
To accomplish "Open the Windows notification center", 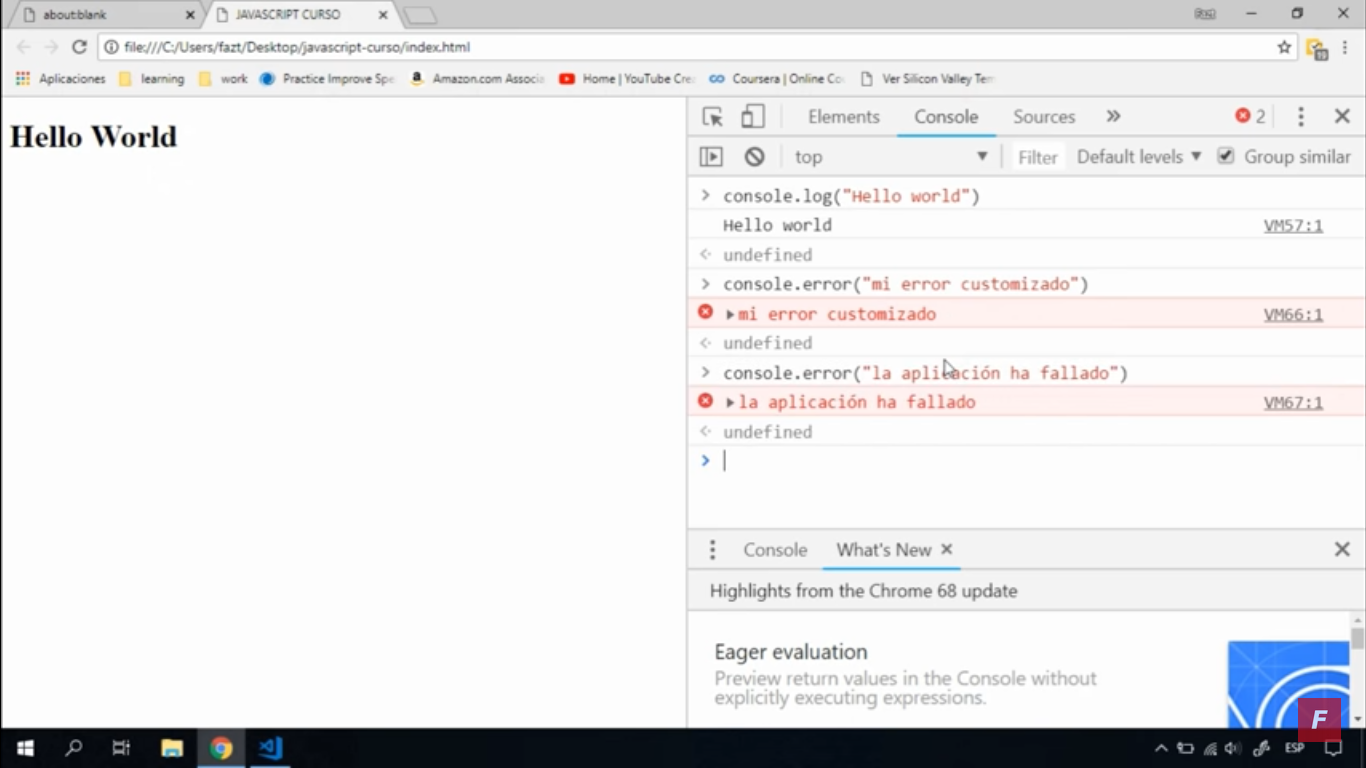I will click(x=1333, y=748).
